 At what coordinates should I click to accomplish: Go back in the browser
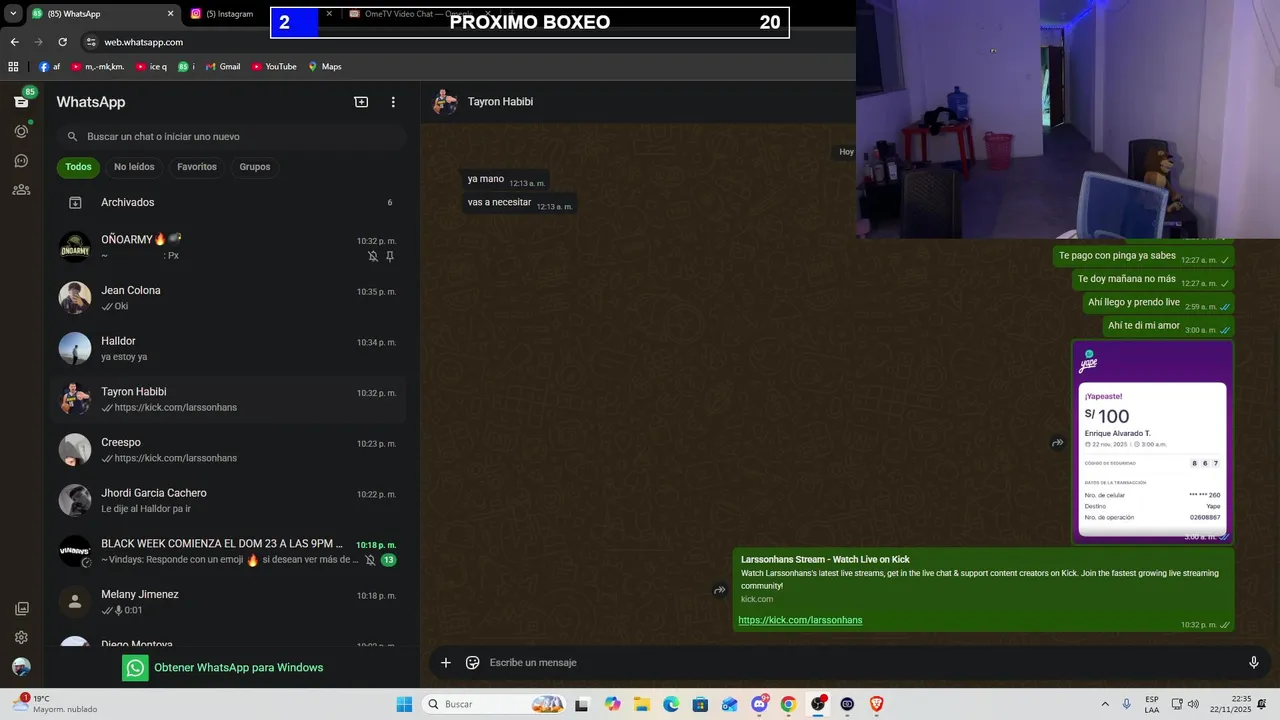[14, 42]
